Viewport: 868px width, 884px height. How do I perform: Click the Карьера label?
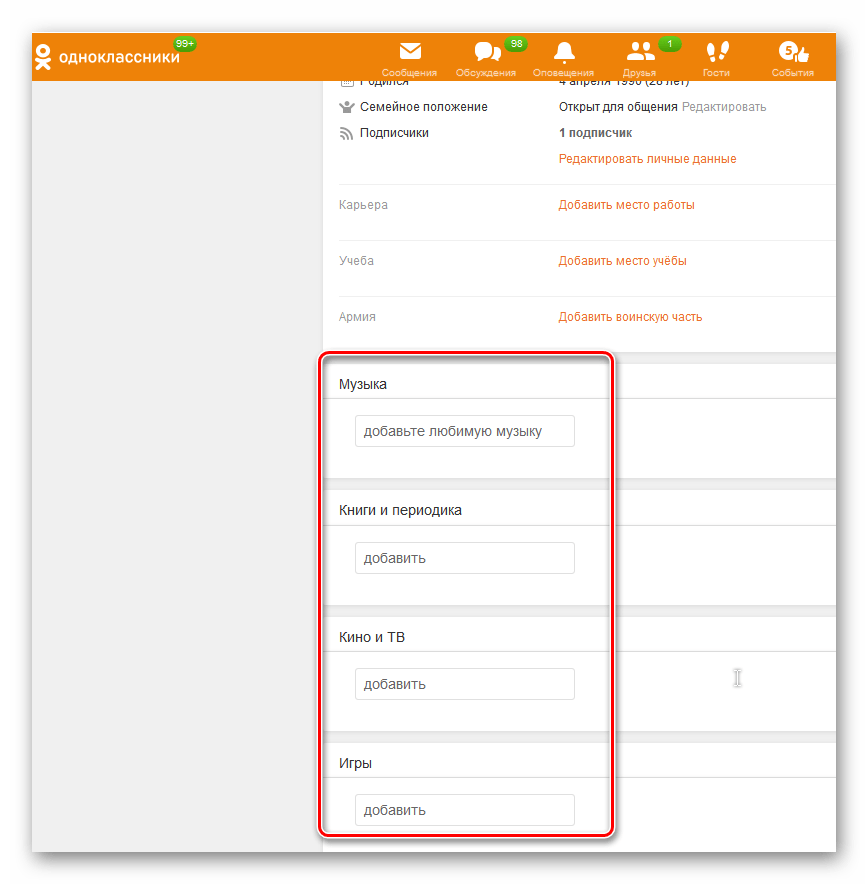tap(363, 205)
